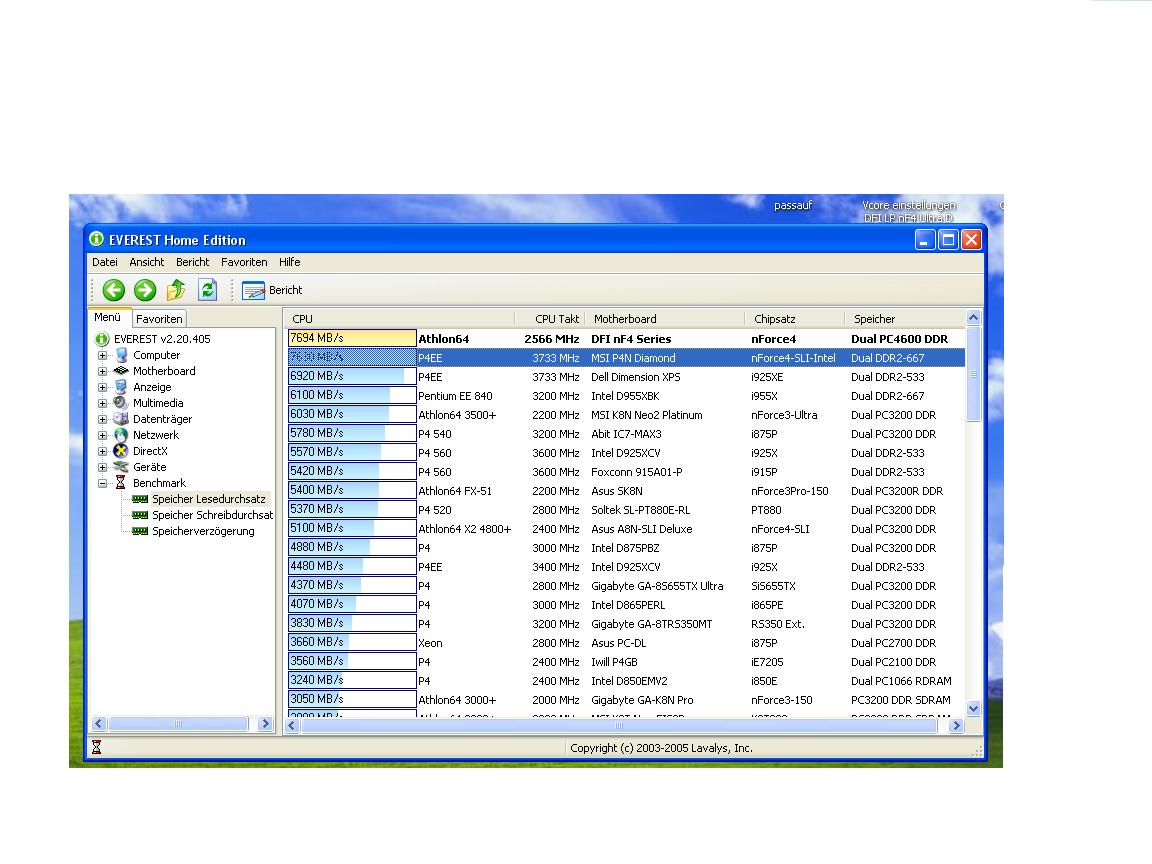Image resolution: width=1152 pixels, height=864 pixels.
Task: Expand the Multimedia tree node
Action: click(x=103, y=403)
